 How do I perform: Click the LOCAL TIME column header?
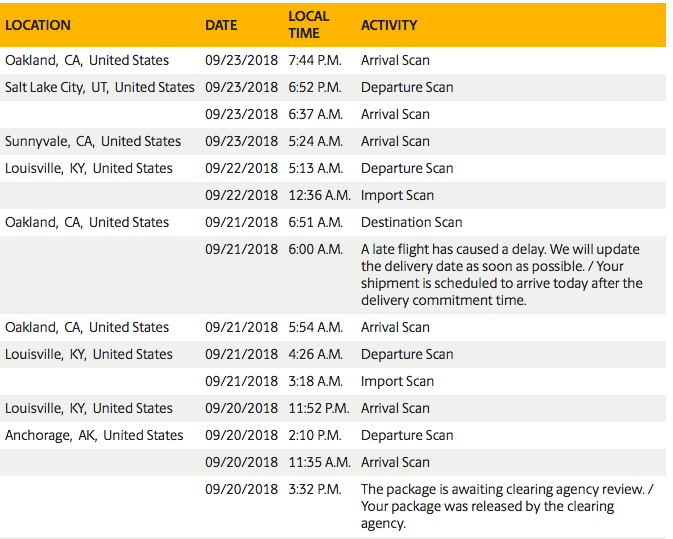tap(309, 25)
